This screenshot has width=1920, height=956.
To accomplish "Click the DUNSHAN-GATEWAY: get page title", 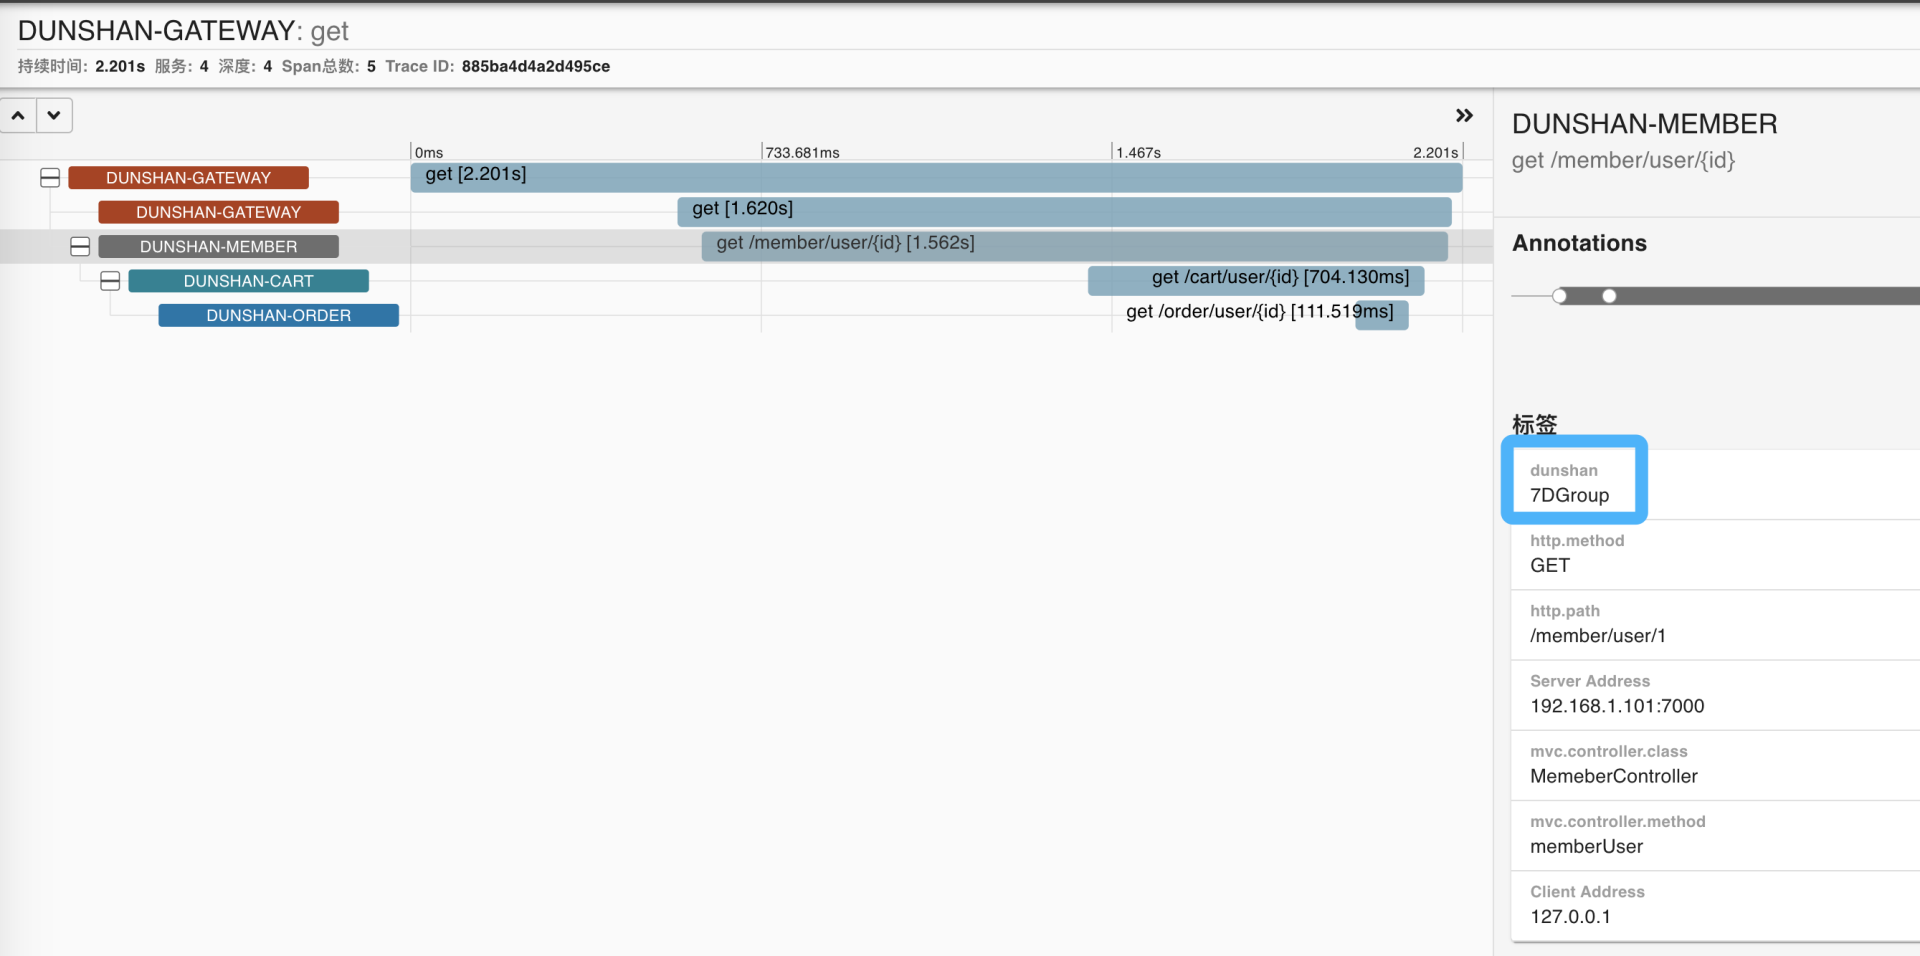I will click(x=183, y=31).
